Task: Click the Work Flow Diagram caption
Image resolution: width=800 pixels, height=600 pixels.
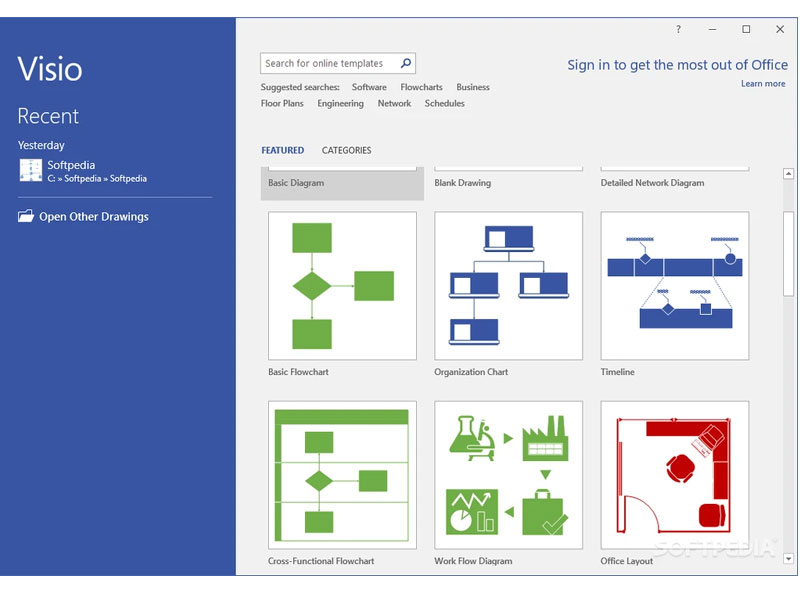Action: pyautogui.click(x=473, y=561)
